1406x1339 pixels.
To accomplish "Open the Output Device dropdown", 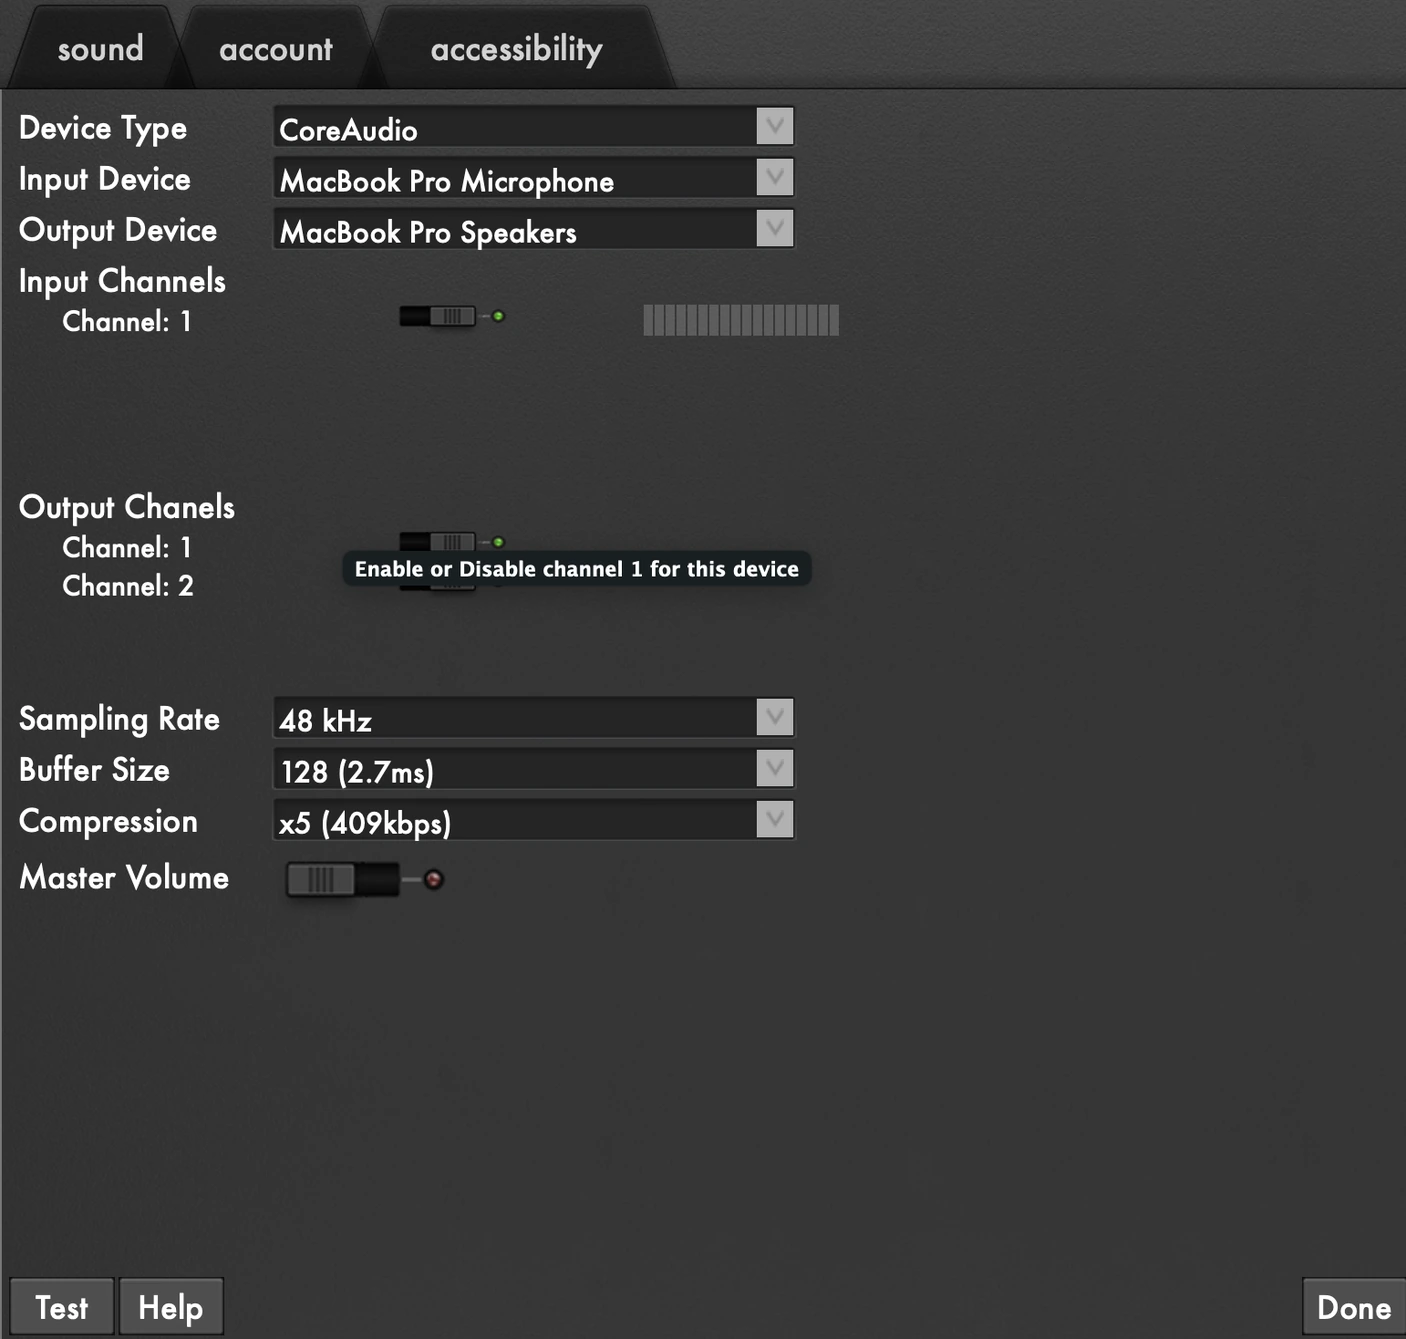I will [533, 230].
